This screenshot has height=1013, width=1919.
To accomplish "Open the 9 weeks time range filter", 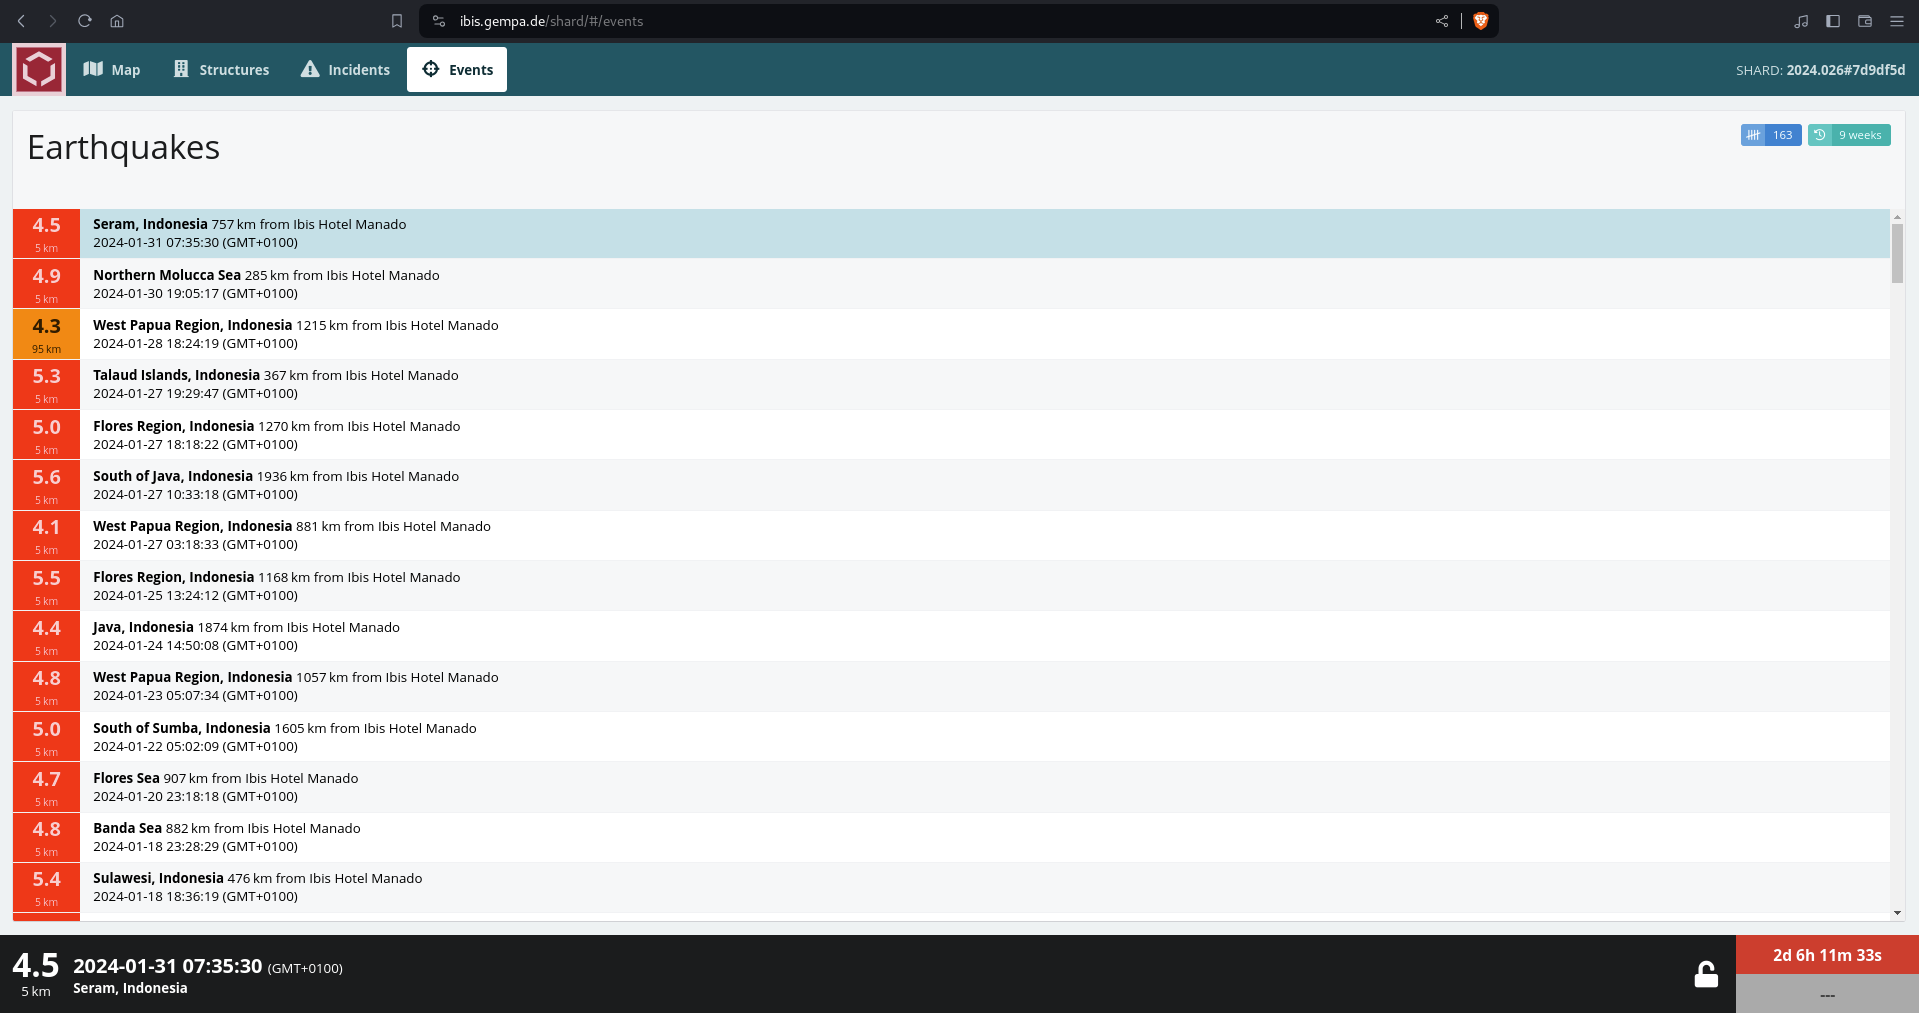I will (x=1848, y=135).
